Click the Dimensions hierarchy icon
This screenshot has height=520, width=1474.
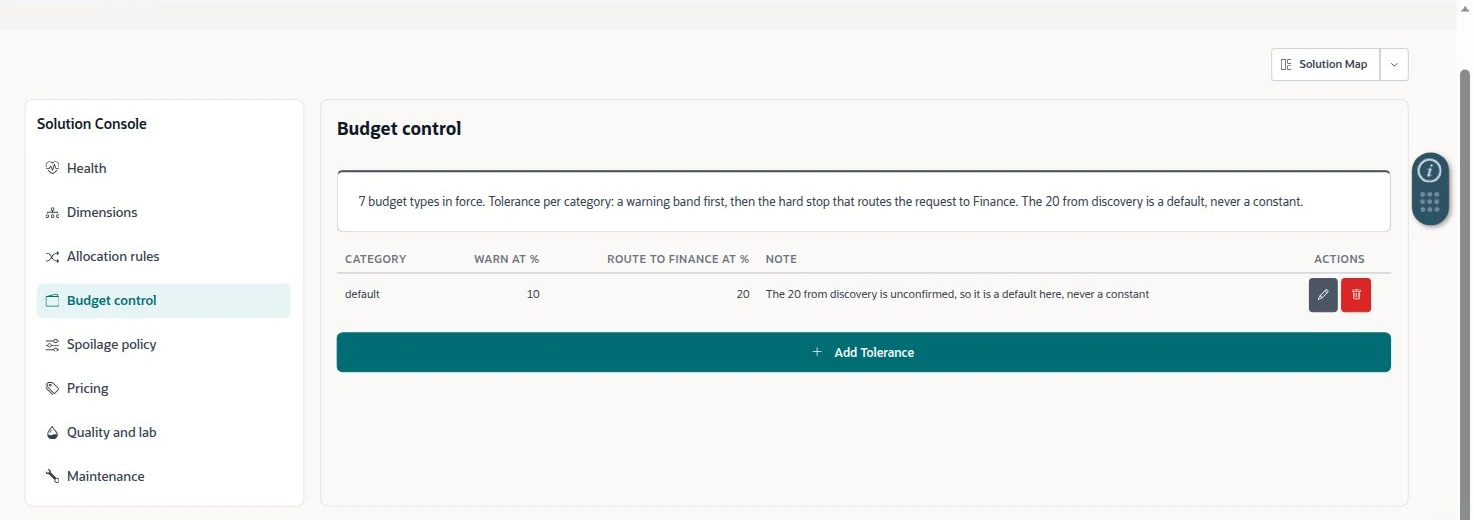click(x=52, y=212)
